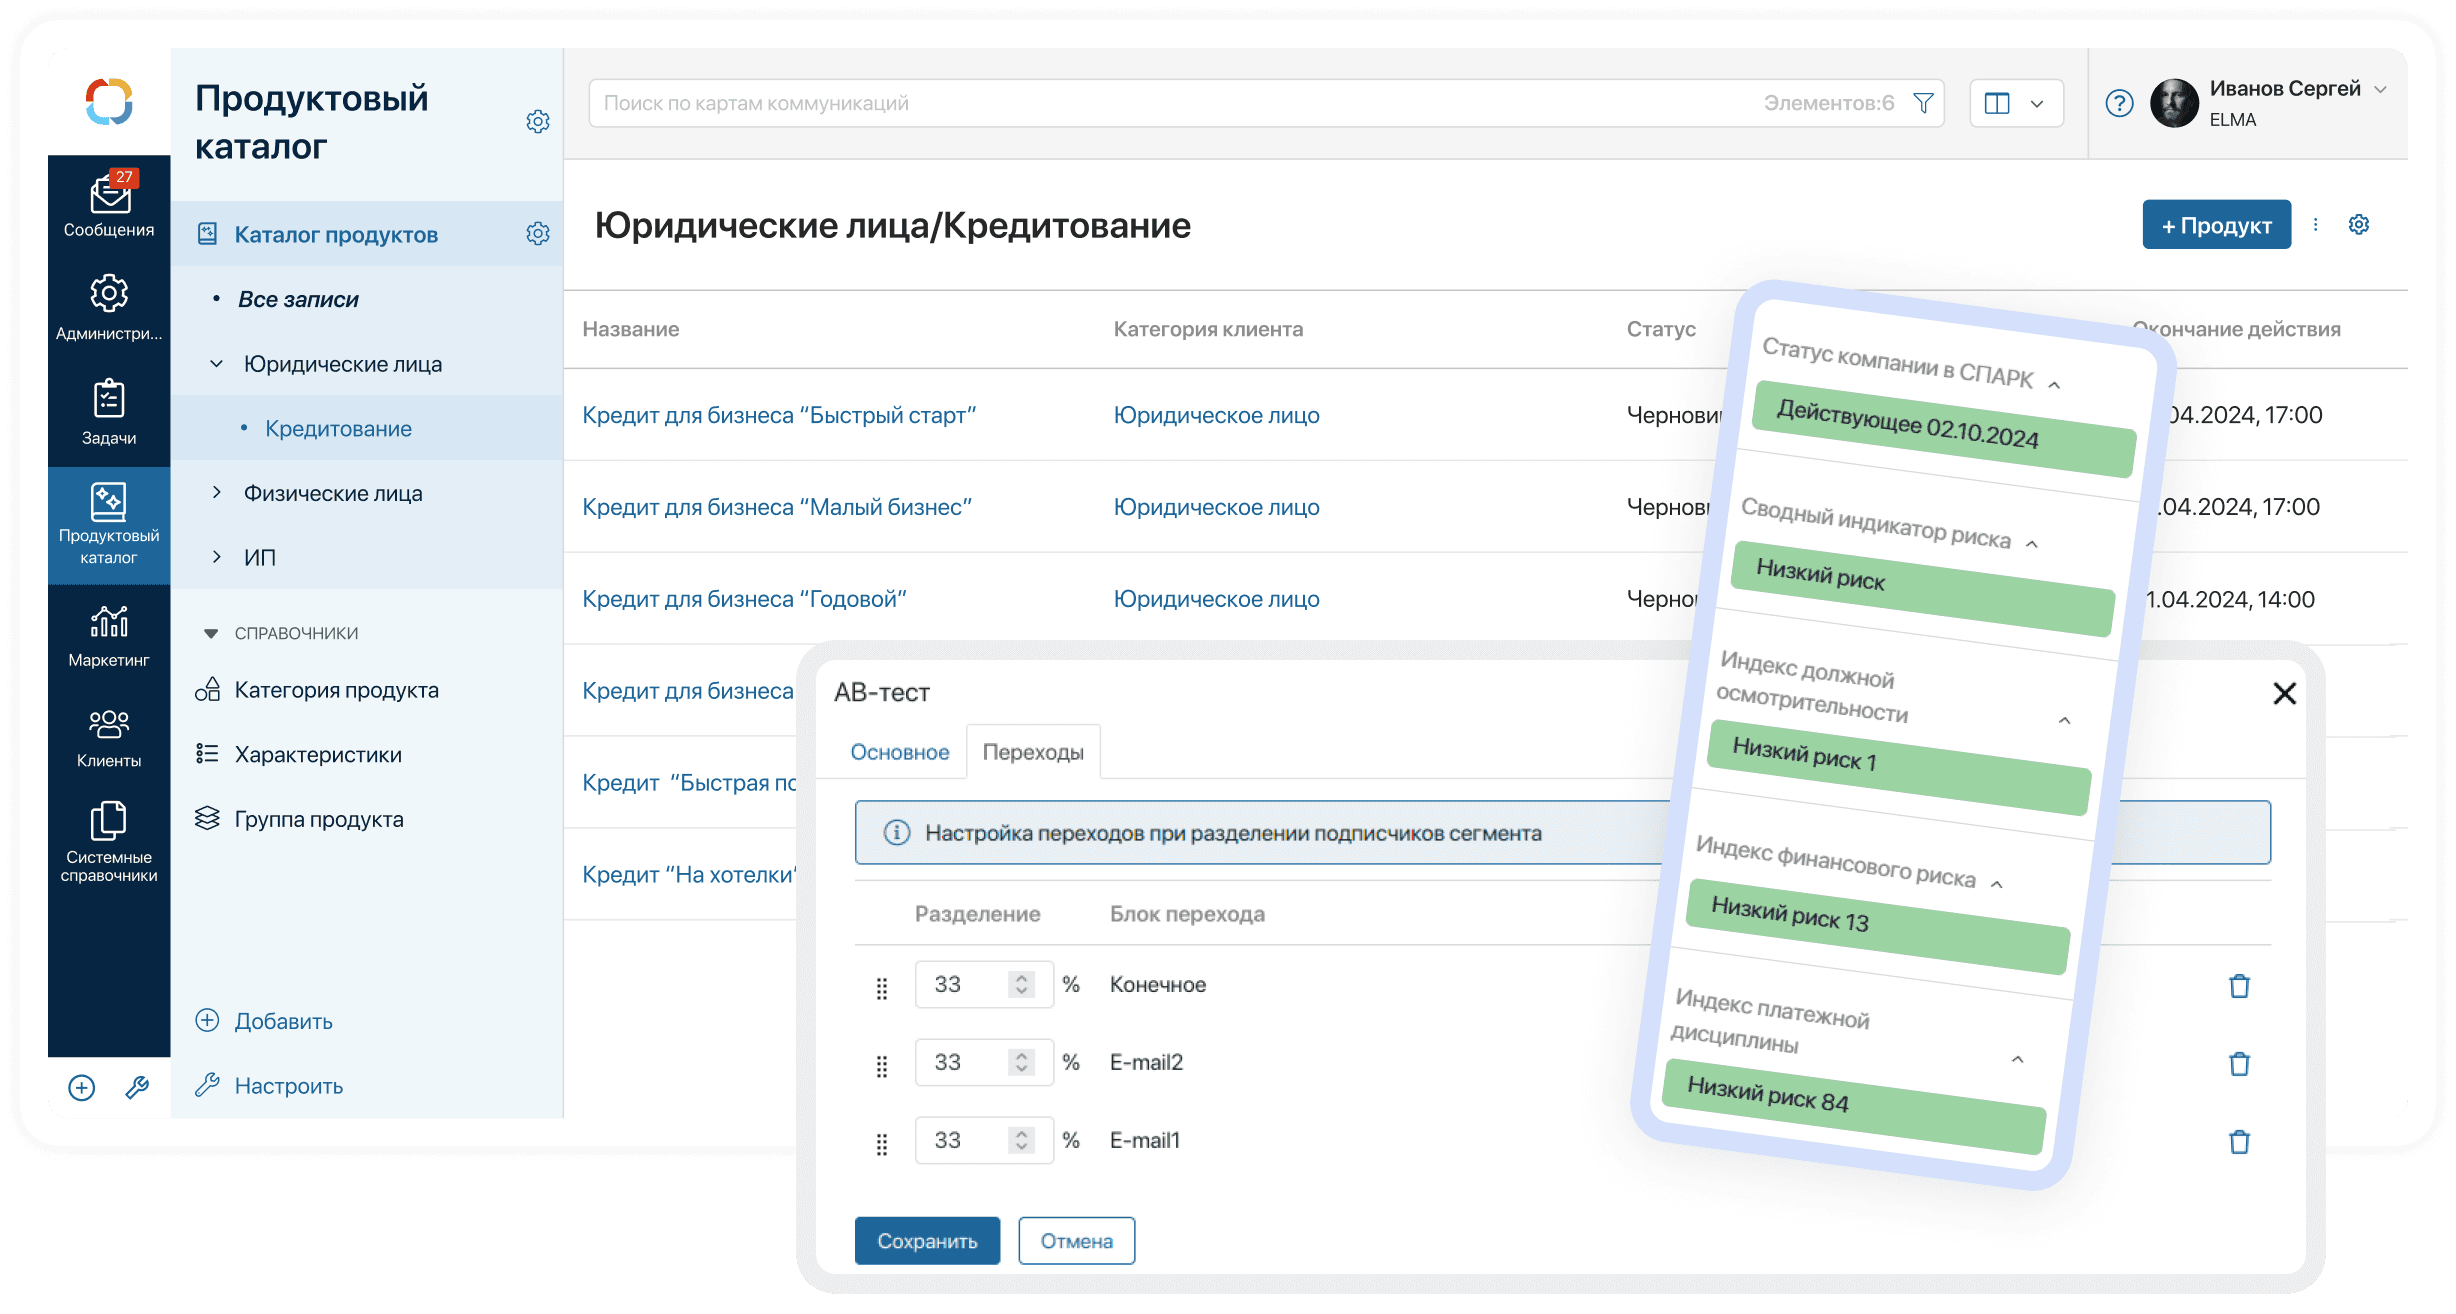Image resolution: width=2456 pixels, height=1314 pixels.
Task: Click the filter funnel icon in search
Action: click(x=1922, y=103)
